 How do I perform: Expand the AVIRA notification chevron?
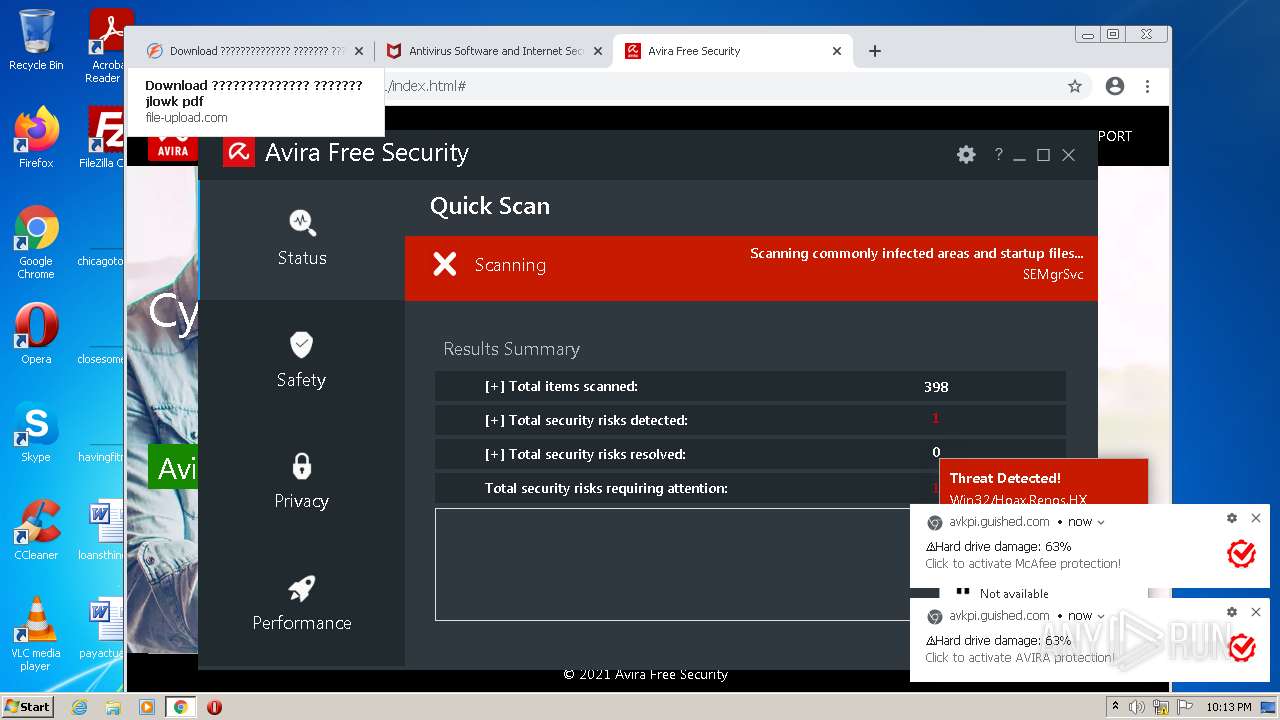1101,616
